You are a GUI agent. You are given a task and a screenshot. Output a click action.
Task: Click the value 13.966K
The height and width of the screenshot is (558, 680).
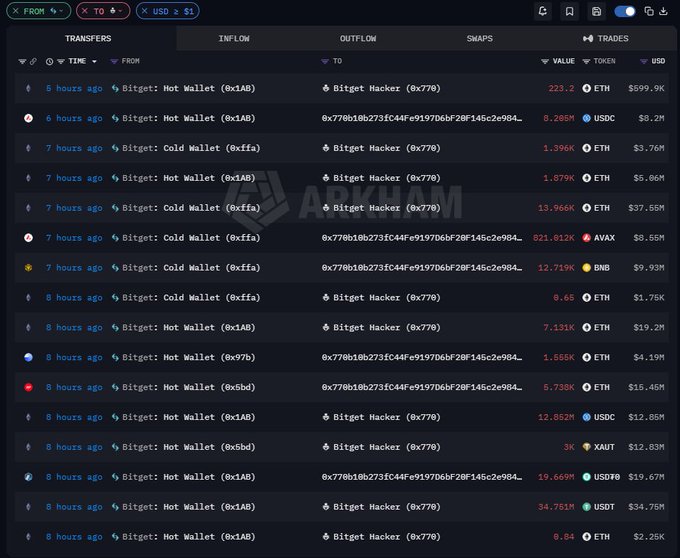tap(556, 208)
